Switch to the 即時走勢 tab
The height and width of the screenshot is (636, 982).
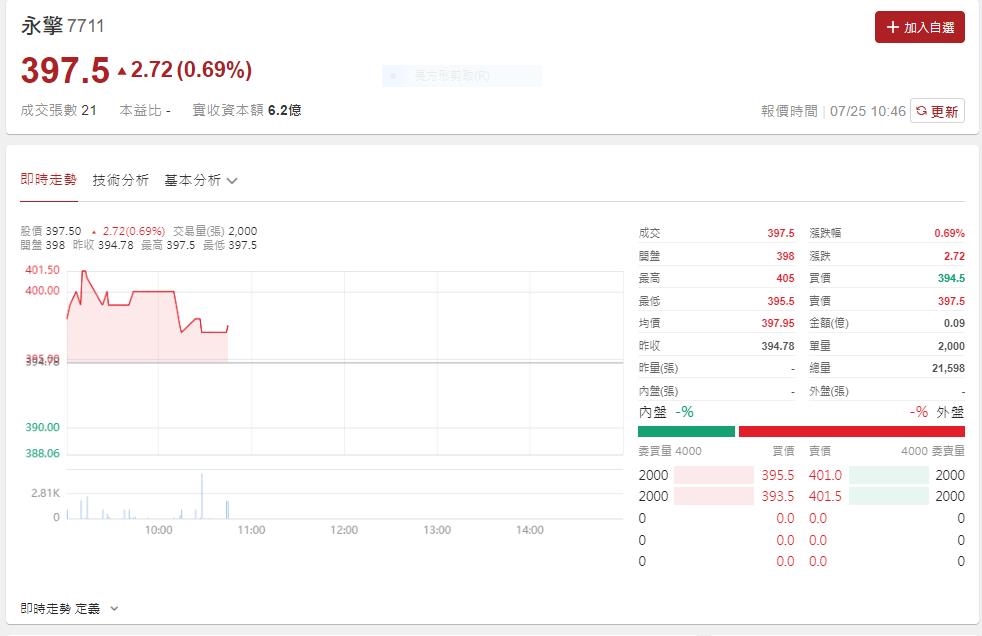point(48,180)
